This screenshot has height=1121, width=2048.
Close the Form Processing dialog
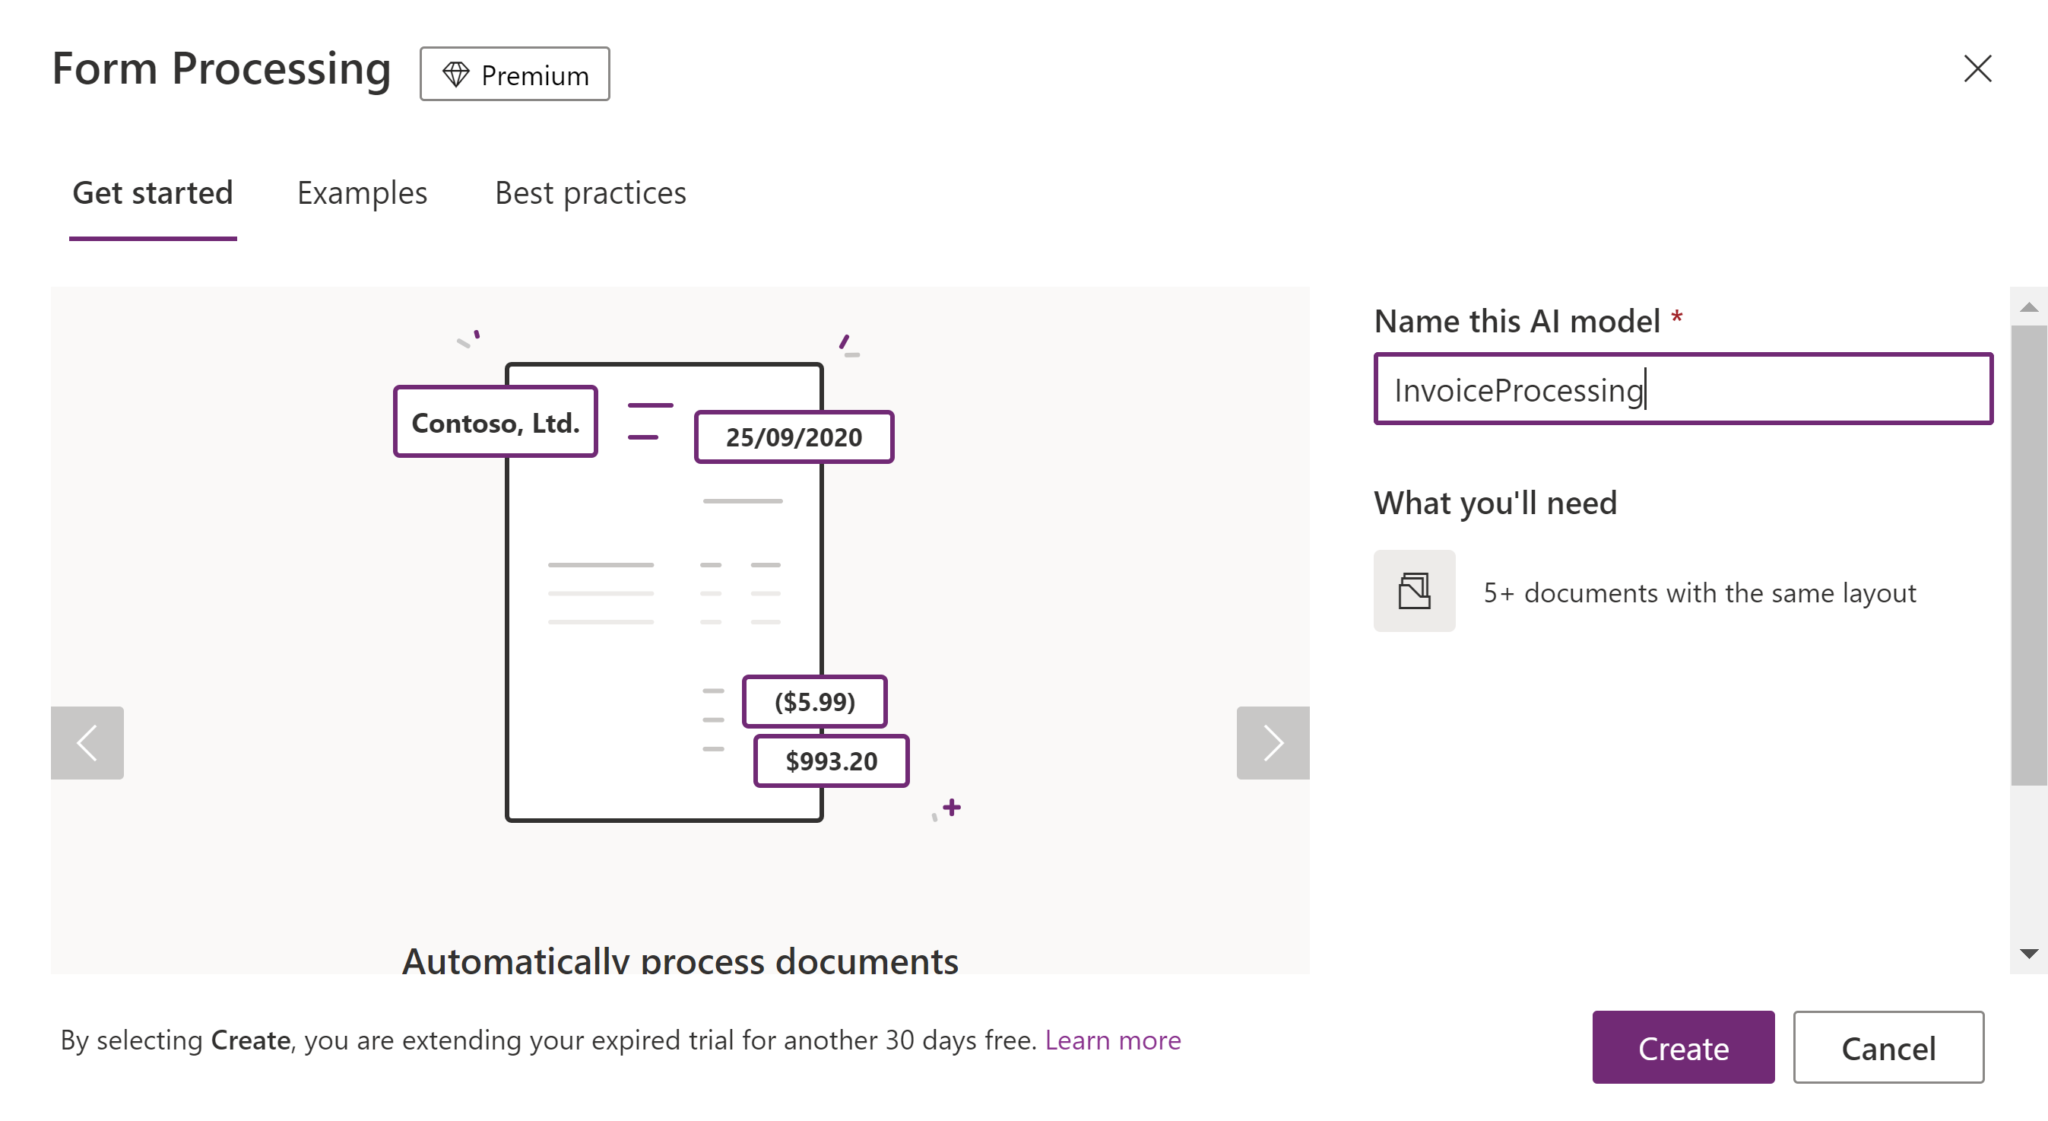pyautogui.click(x=1977, y=69)
